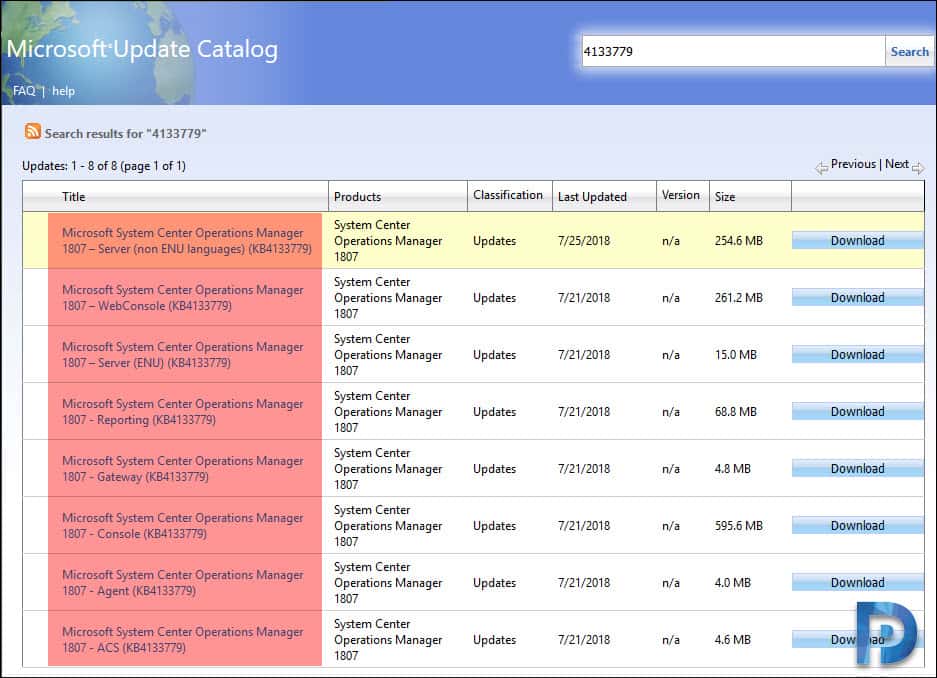The width and height of the screenshot is (937, 678).
Task: Click Updates classification in the ACS row
Action: (x=494, y=640)
